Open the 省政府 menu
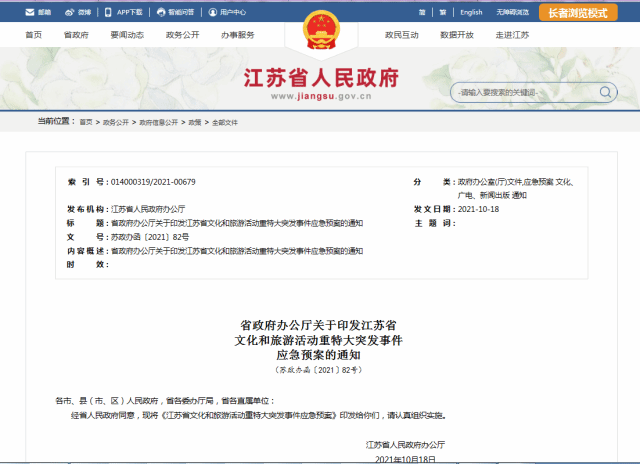Image resolution: width=640 pixels, height=464 pixels. (75, 35)
